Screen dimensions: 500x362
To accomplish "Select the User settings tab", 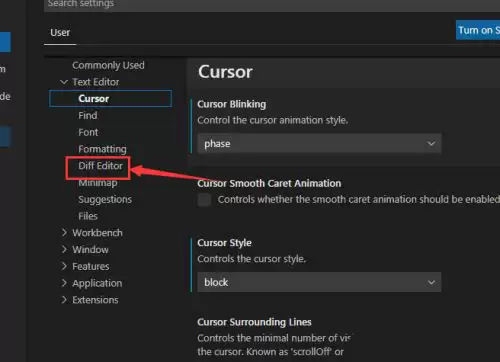I will click(x=60, y=33).
